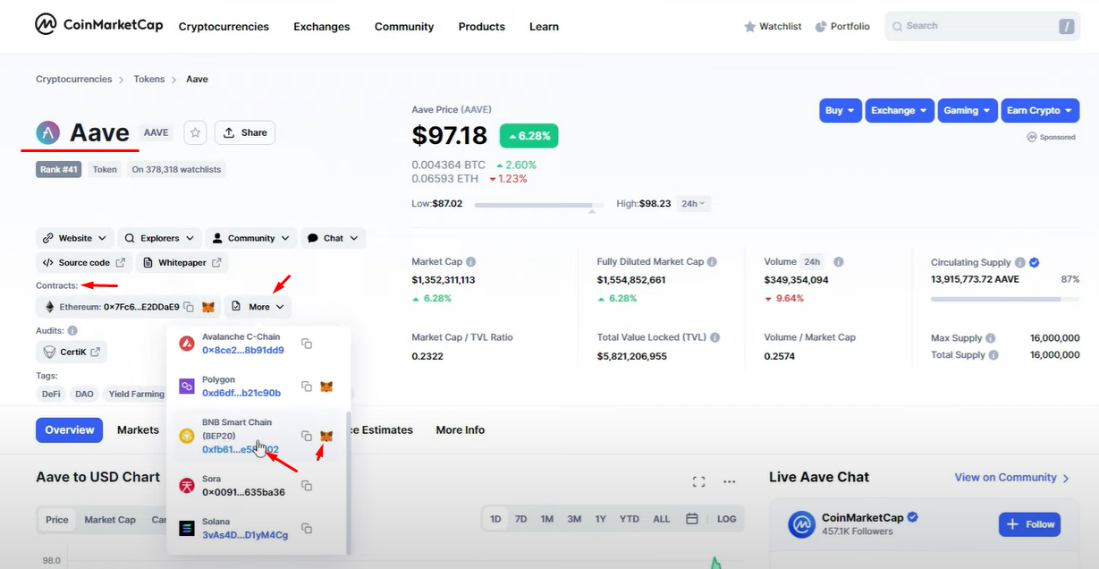The image size is (1099, 569).
Task: Copy the BNB Smart Chain contract address
Action: pos(306,436)
